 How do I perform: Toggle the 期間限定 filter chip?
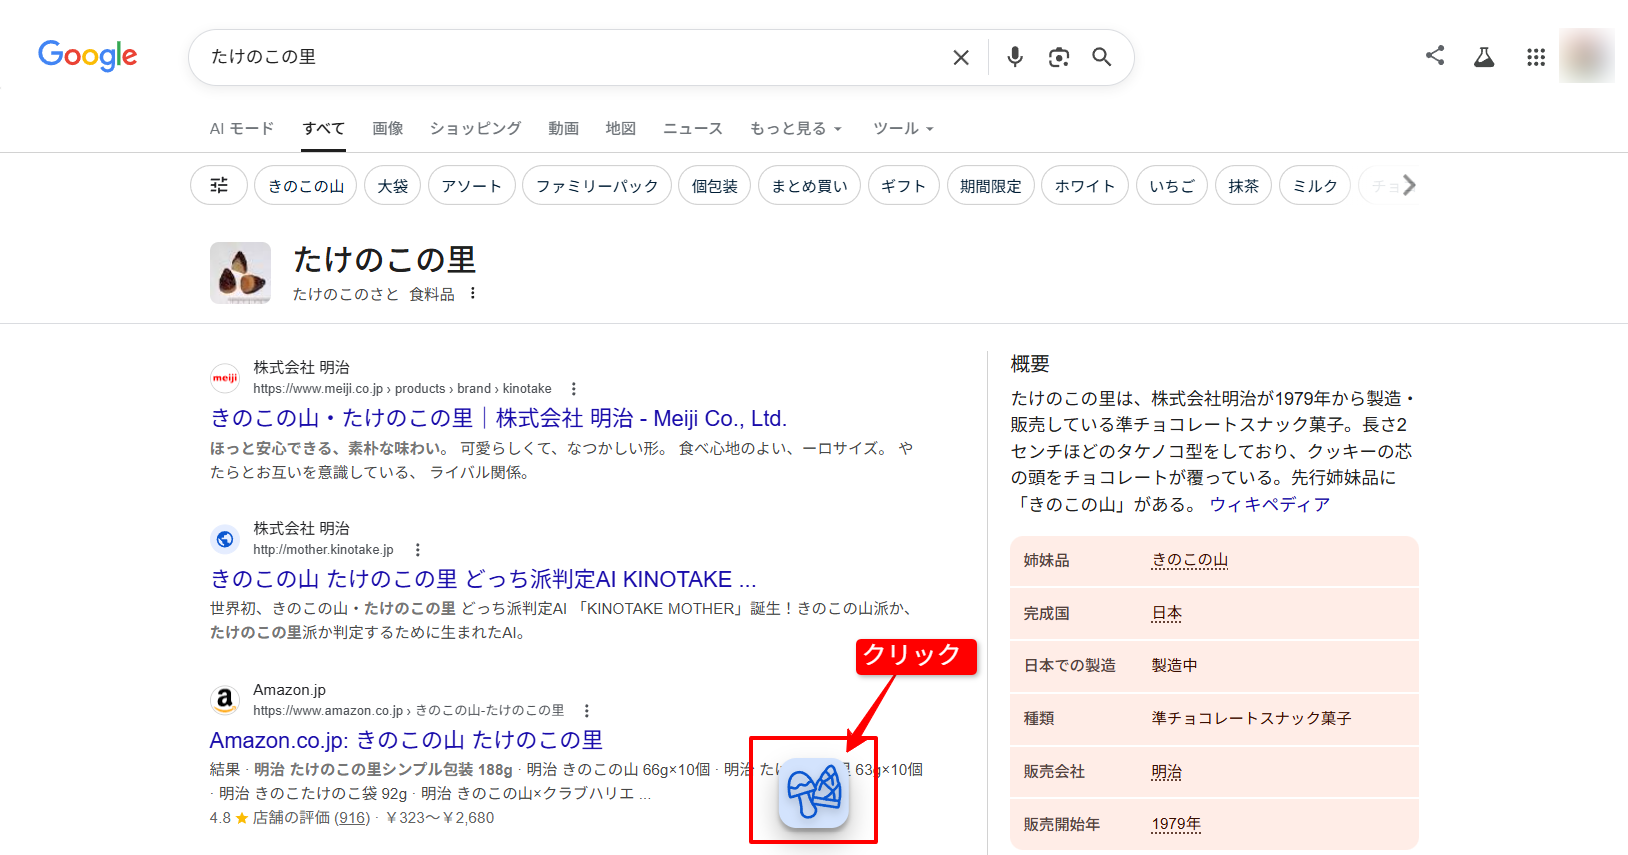[990, 186]
